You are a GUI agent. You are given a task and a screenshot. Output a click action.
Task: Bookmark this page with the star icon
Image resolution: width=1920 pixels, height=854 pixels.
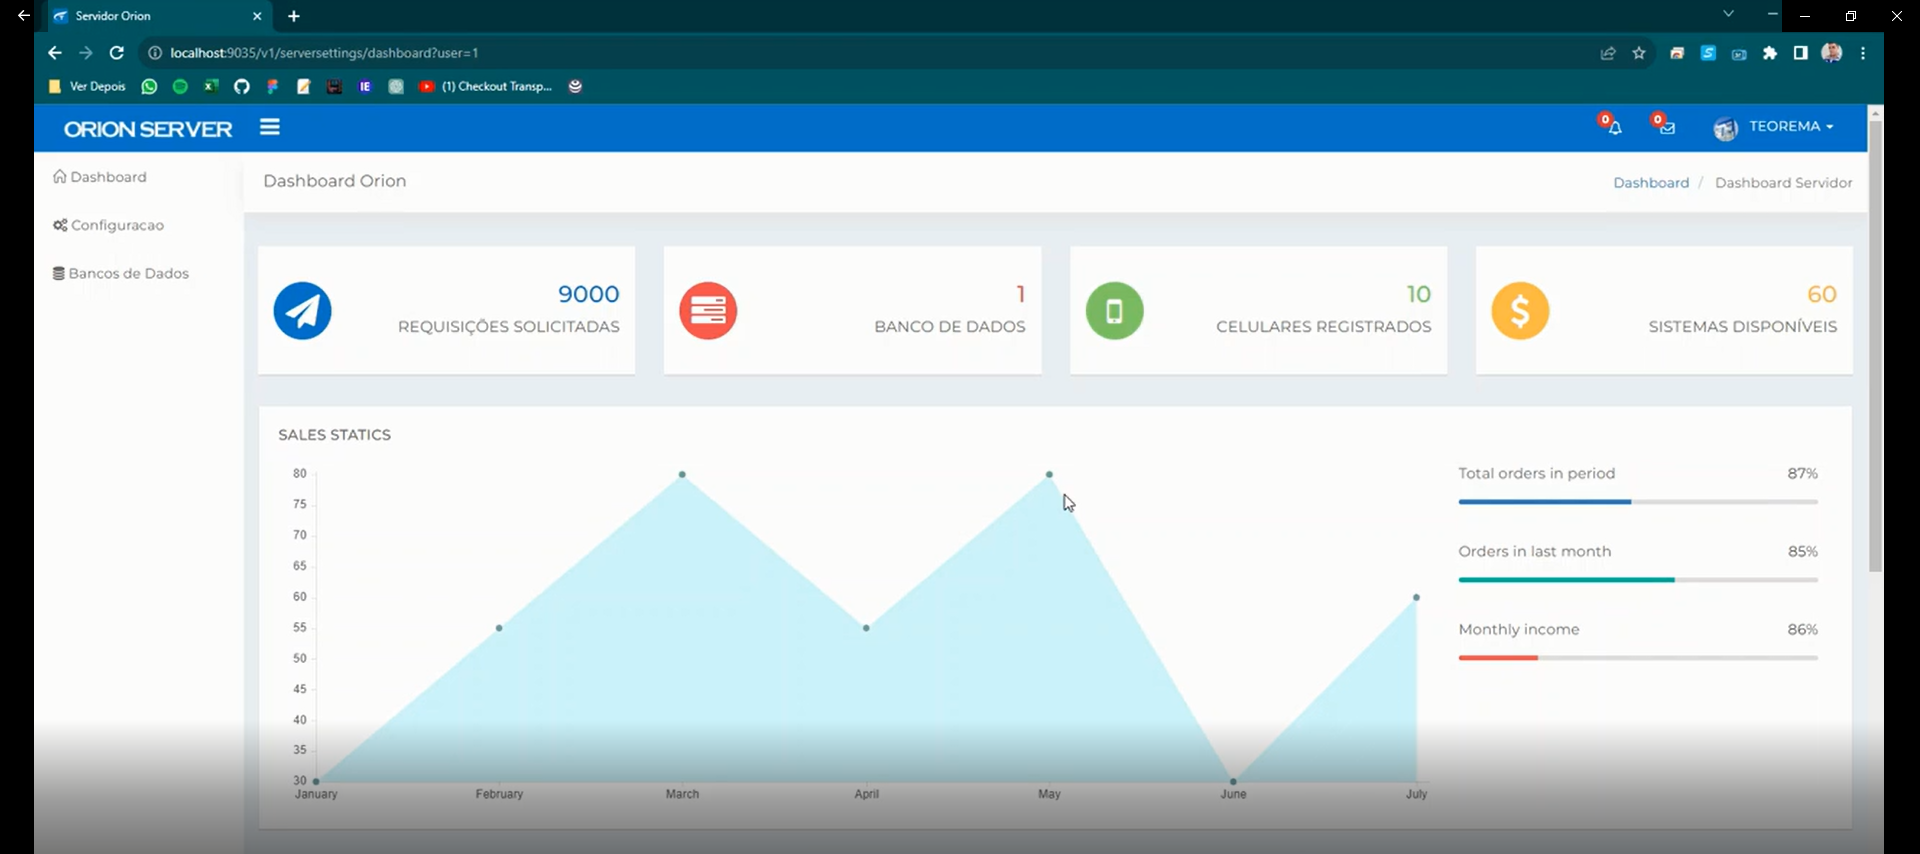click(x=1639, y=53)
